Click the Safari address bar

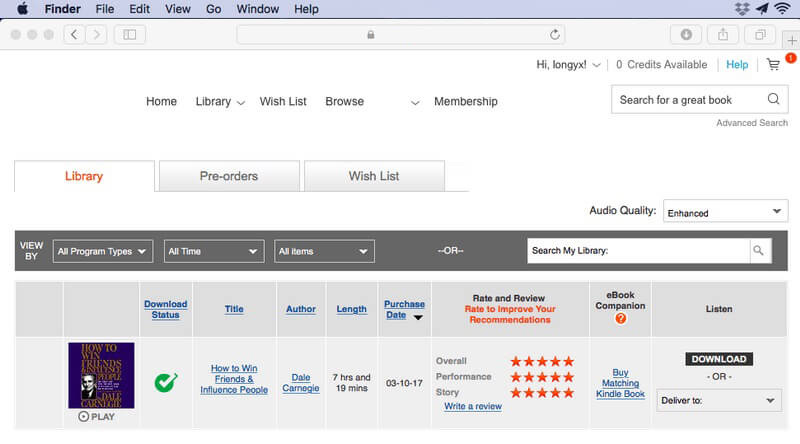pyautogui.click(x=401, y=35)
